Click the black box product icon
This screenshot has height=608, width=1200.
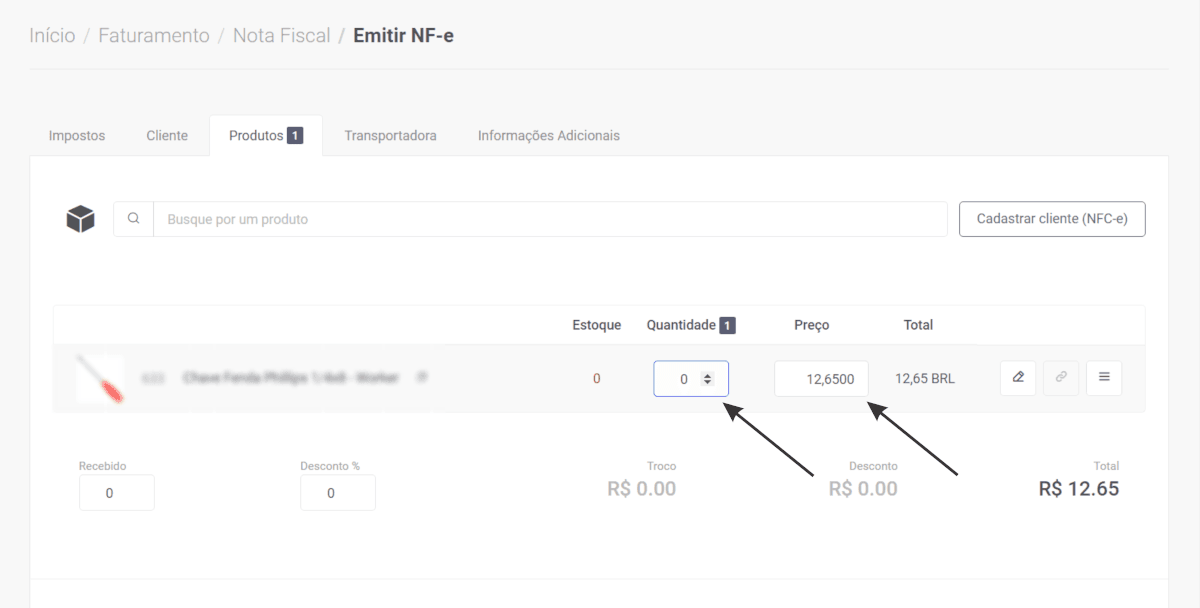(80, 219)
